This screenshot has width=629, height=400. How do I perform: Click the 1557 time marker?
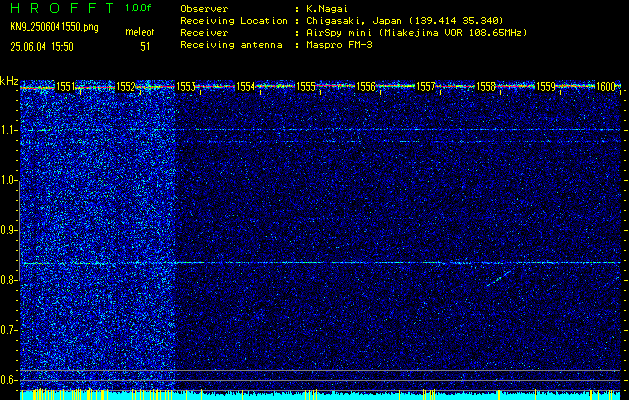(x=426, y=86)
